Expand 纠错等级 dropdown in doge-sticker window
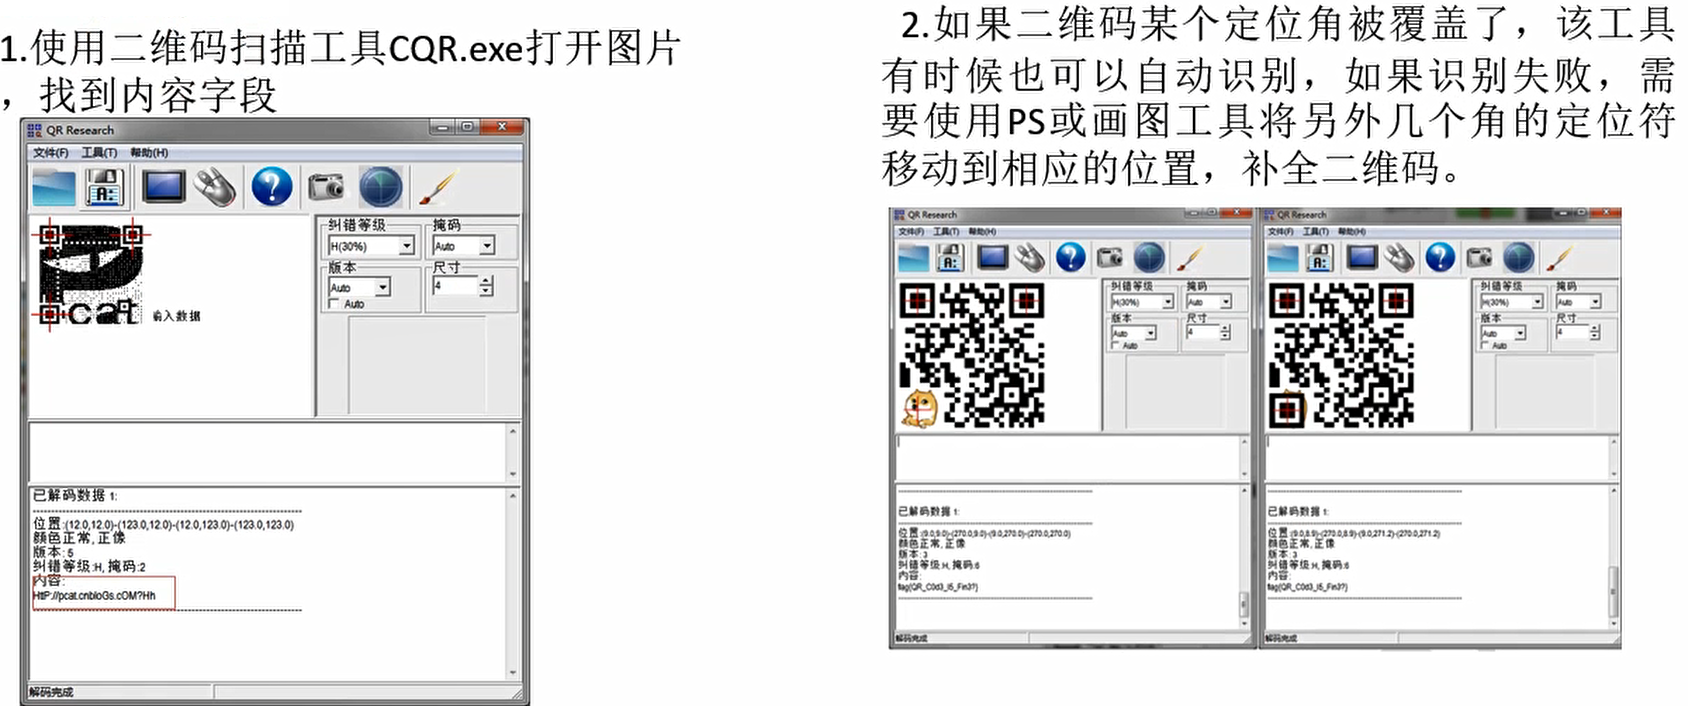The image size is (1688, 706). tap(1168, 301)
